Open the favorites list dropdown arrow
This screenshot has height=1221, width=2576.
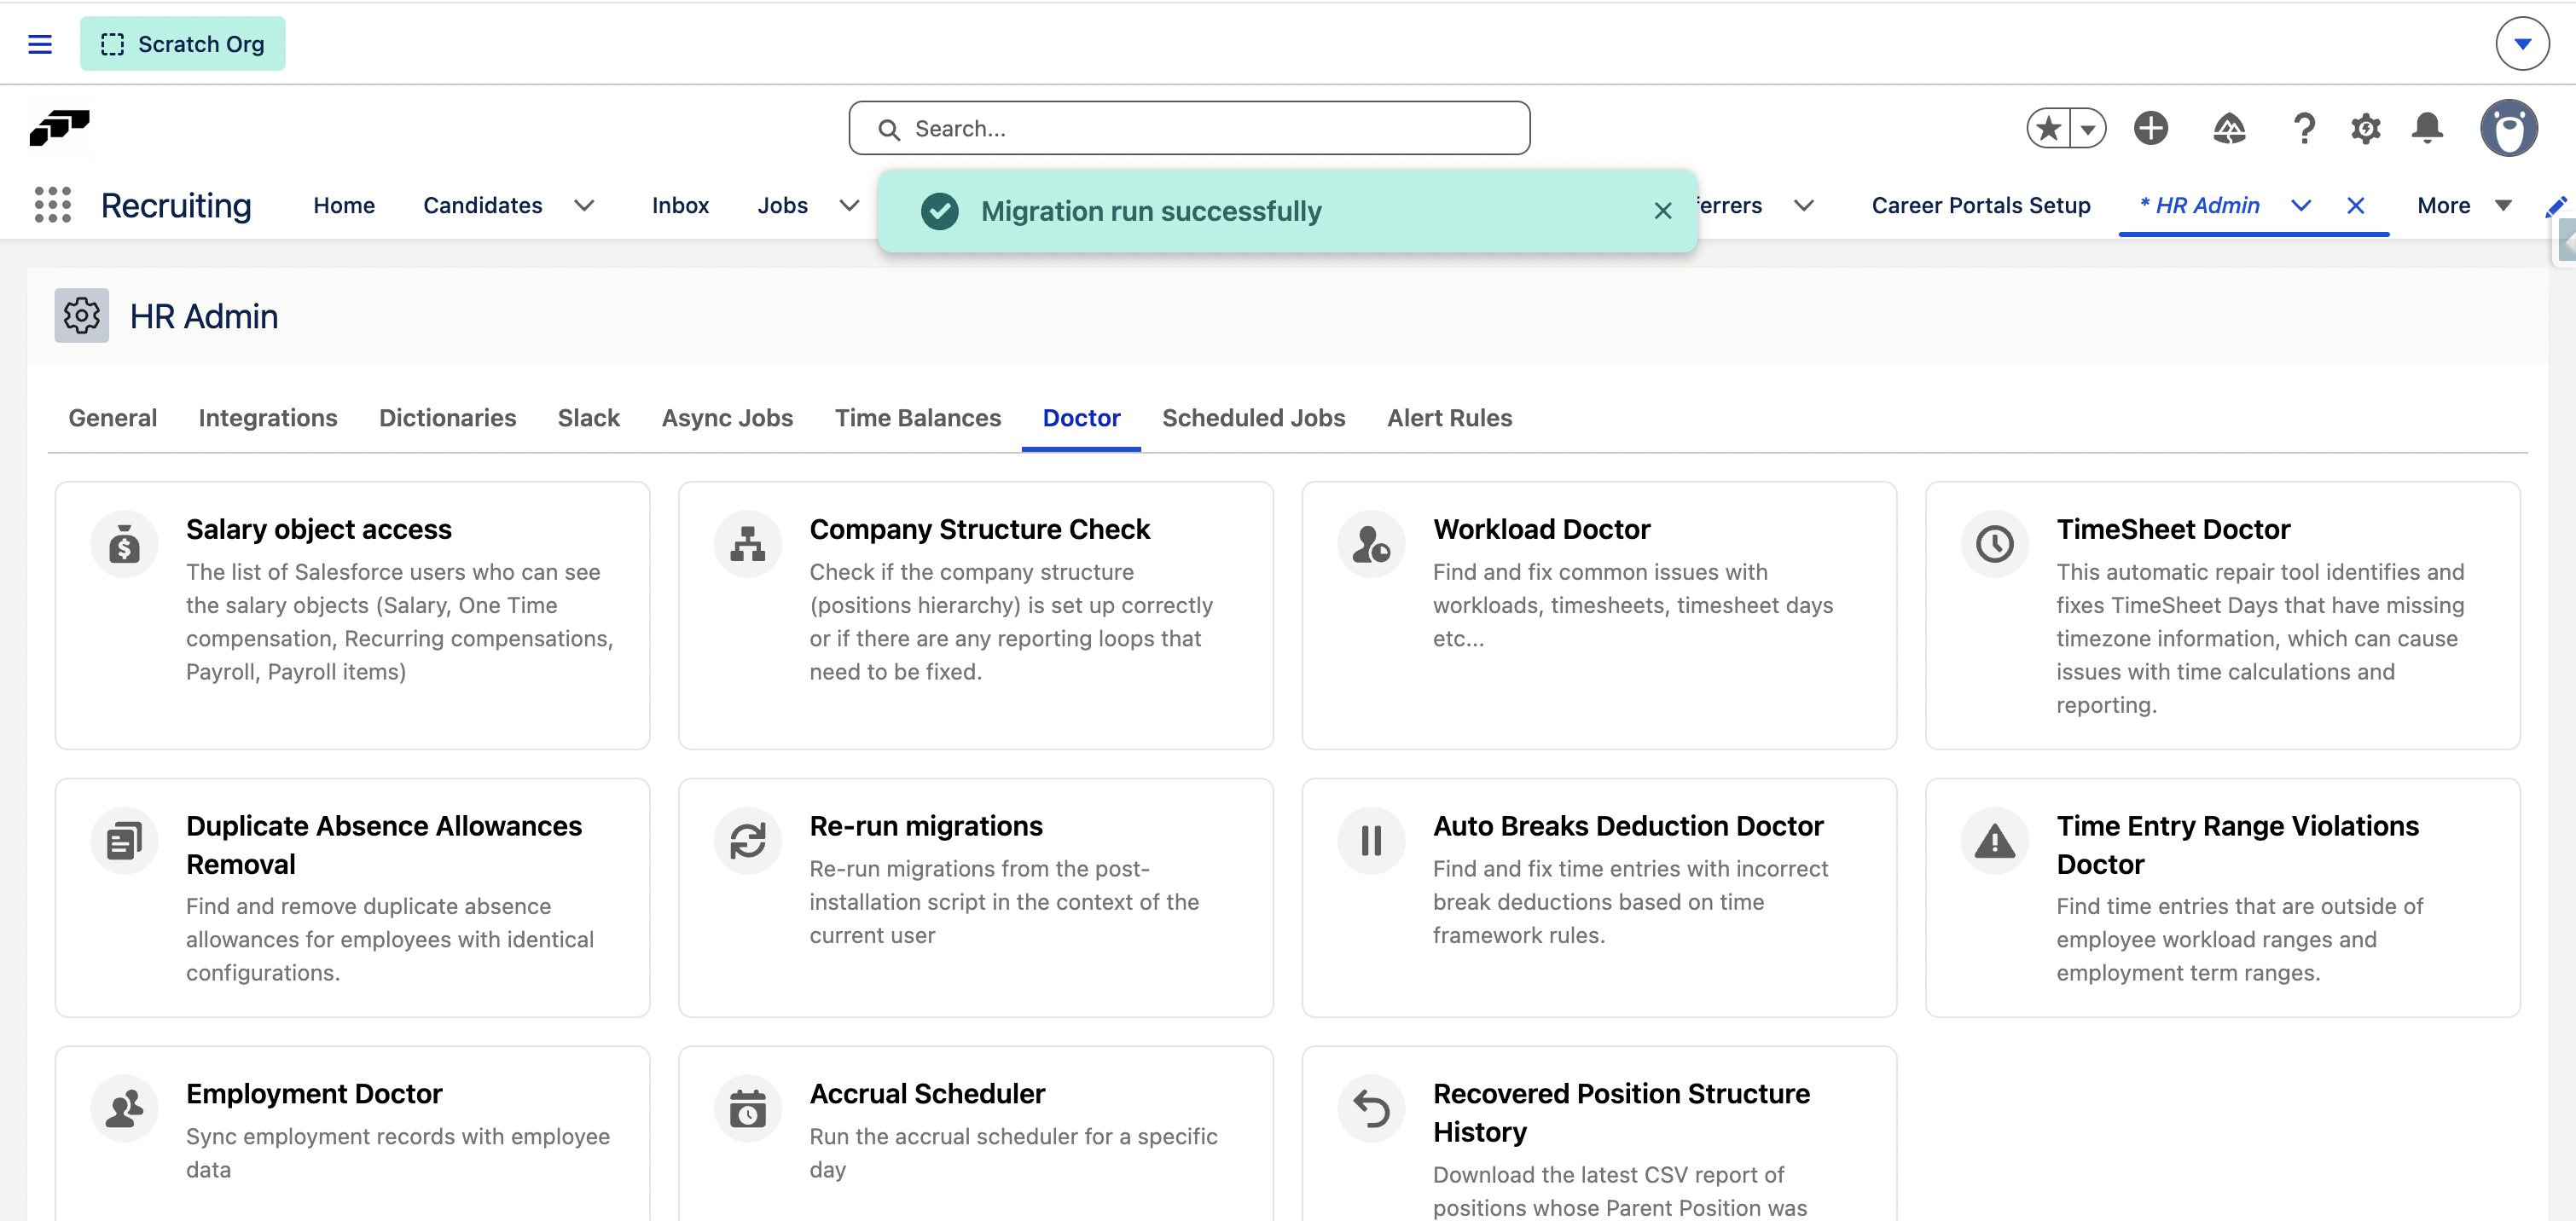[2088, 128]
